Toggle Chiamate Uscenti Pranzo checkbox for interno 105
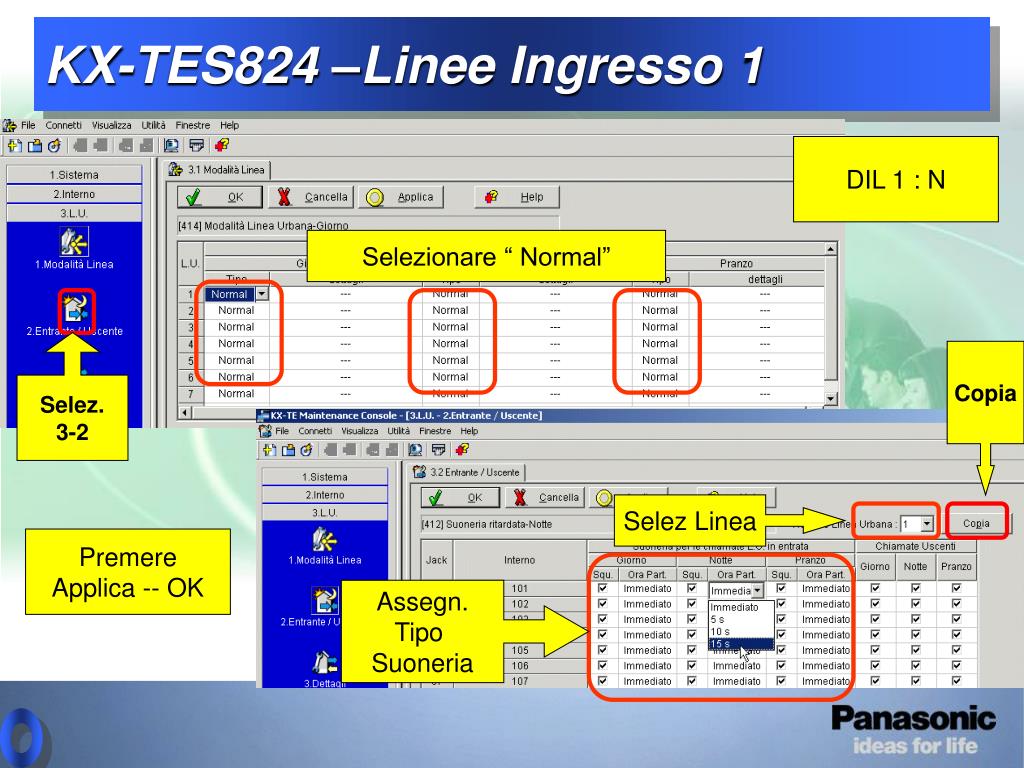The image size is (1024, 768). click(x=956, y=650)
